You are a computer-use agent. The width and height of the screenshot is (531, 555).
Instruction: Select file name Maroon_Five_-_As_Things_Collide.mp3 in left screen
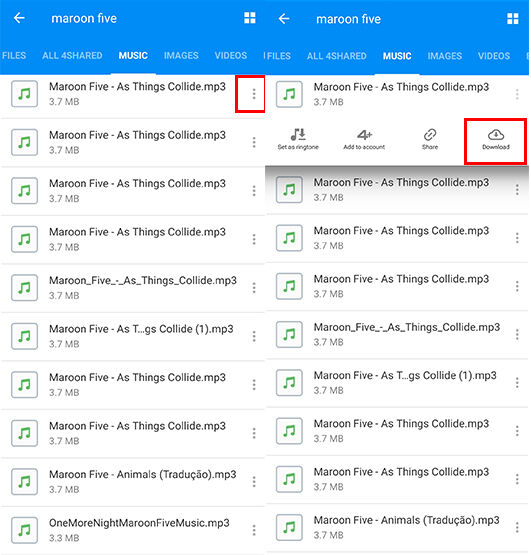(x=143, y=280)
